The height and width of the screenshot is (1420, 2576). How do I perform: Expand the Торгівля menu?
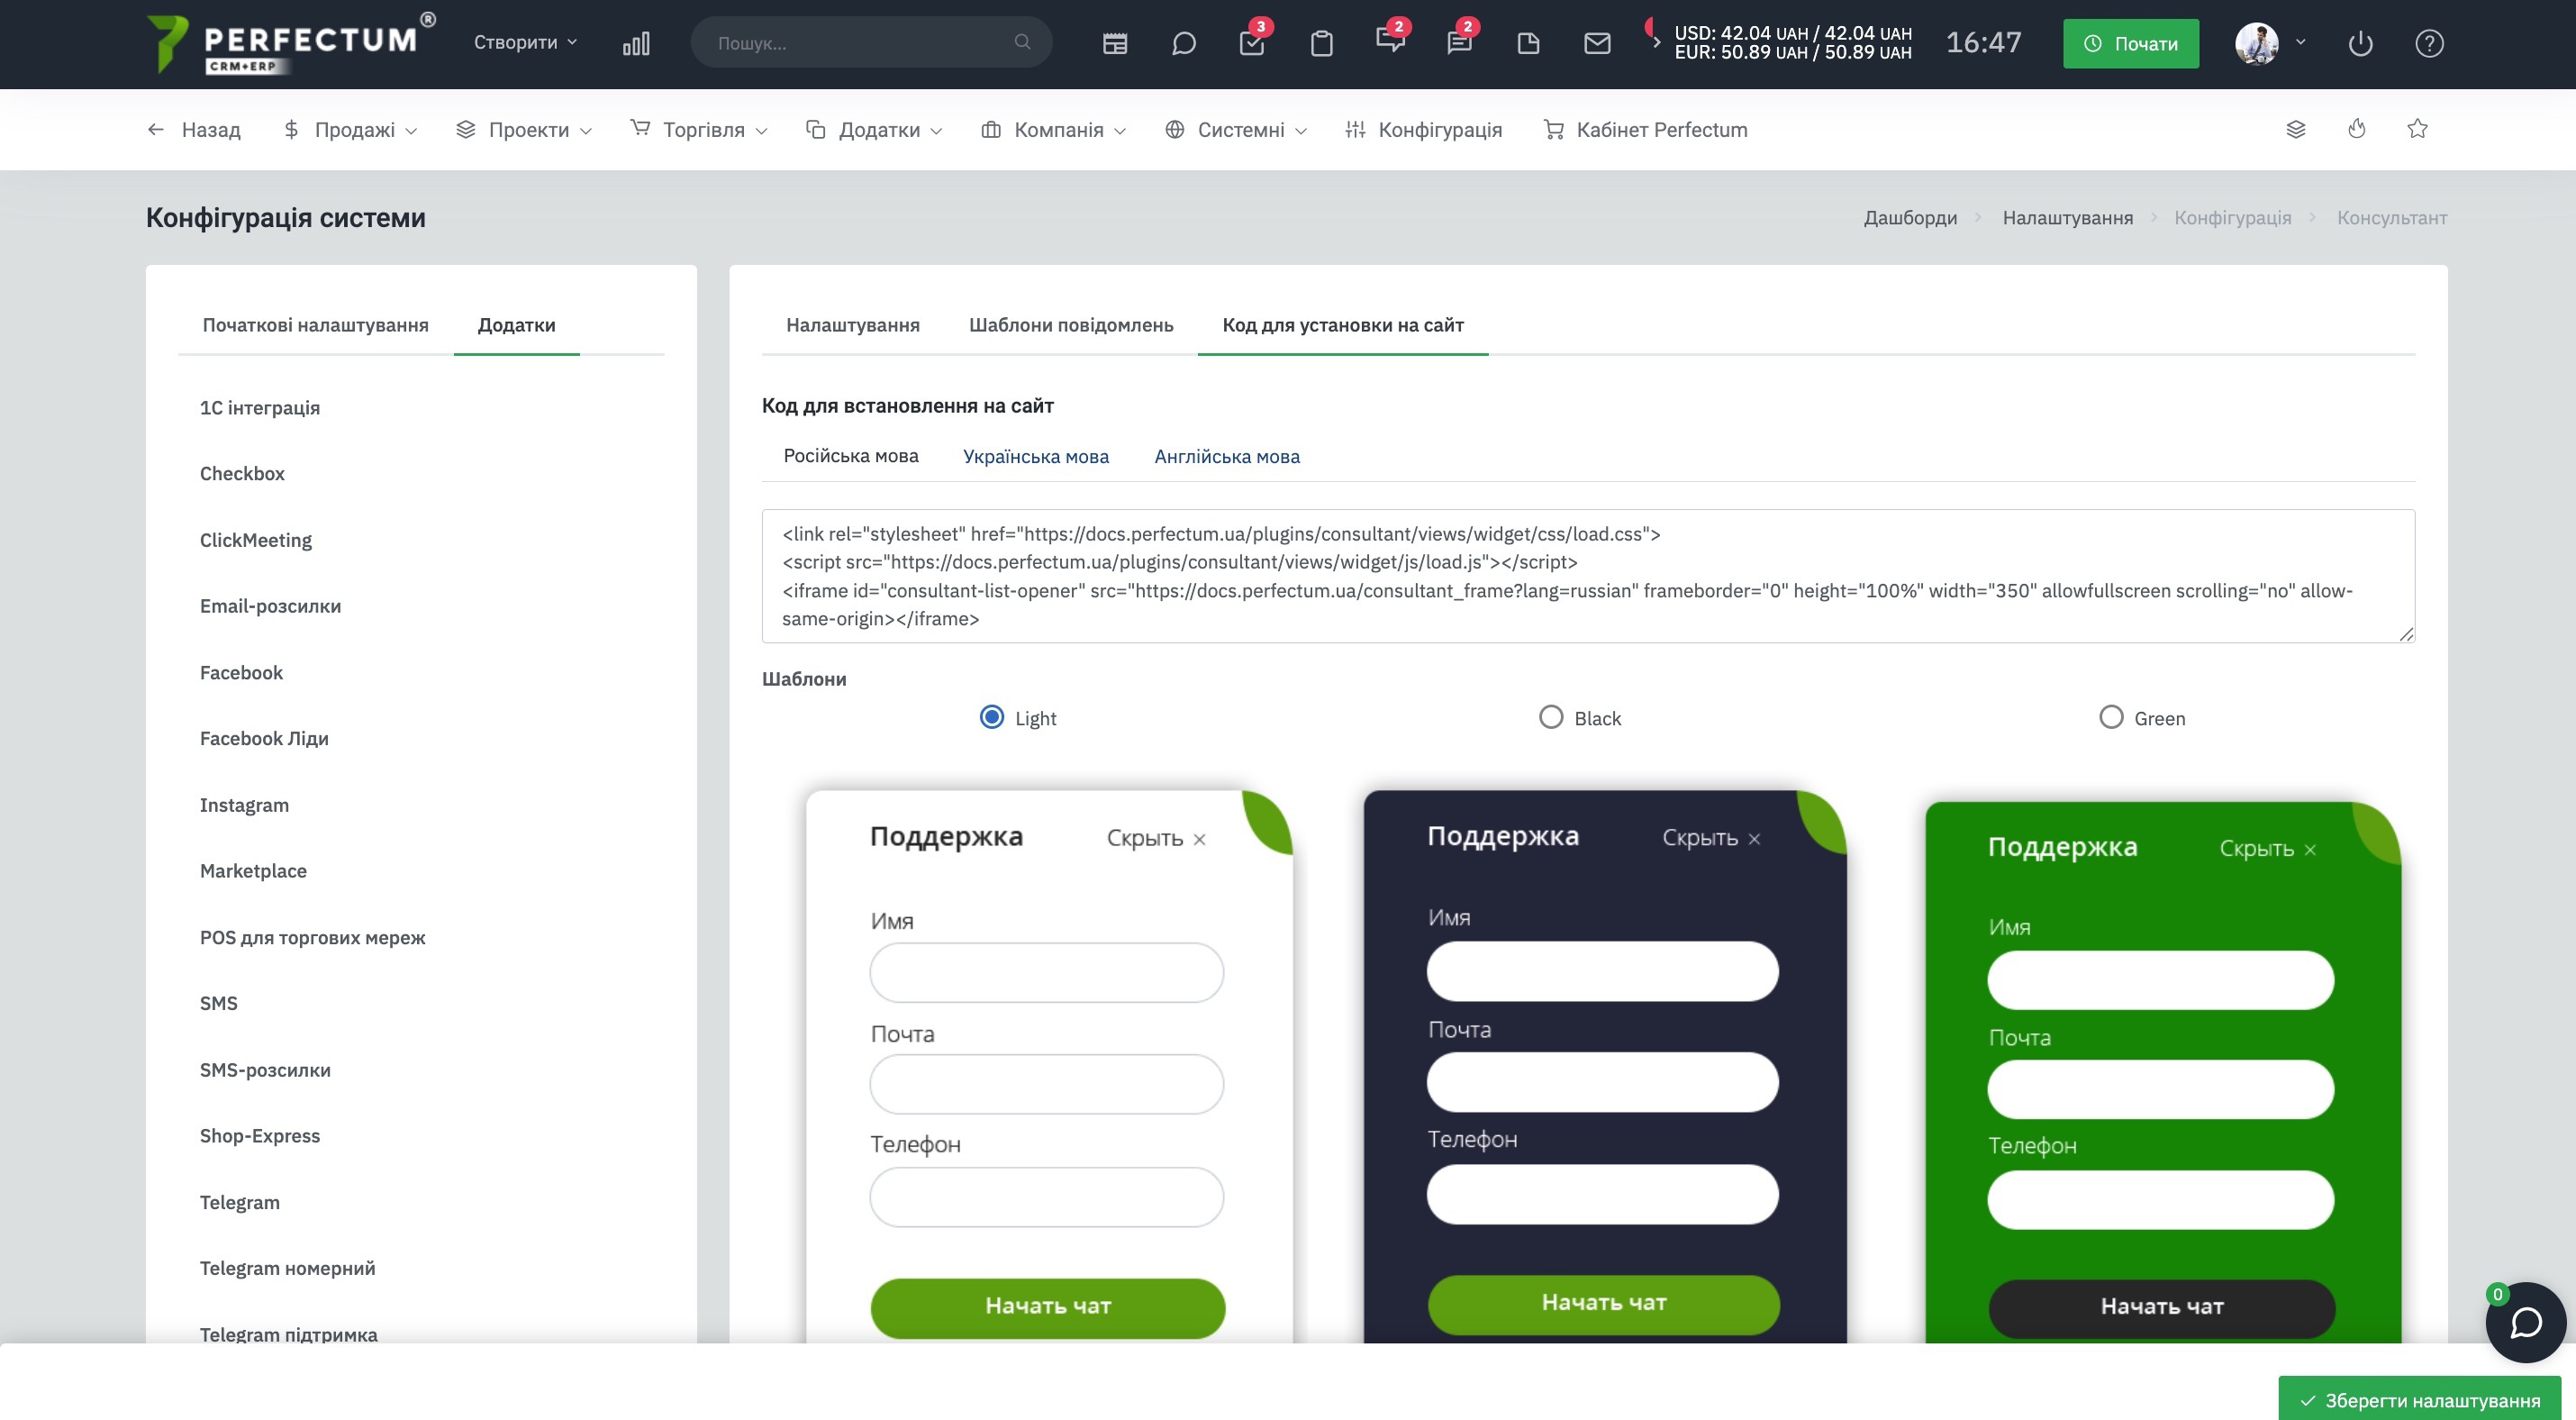point(699,129)
